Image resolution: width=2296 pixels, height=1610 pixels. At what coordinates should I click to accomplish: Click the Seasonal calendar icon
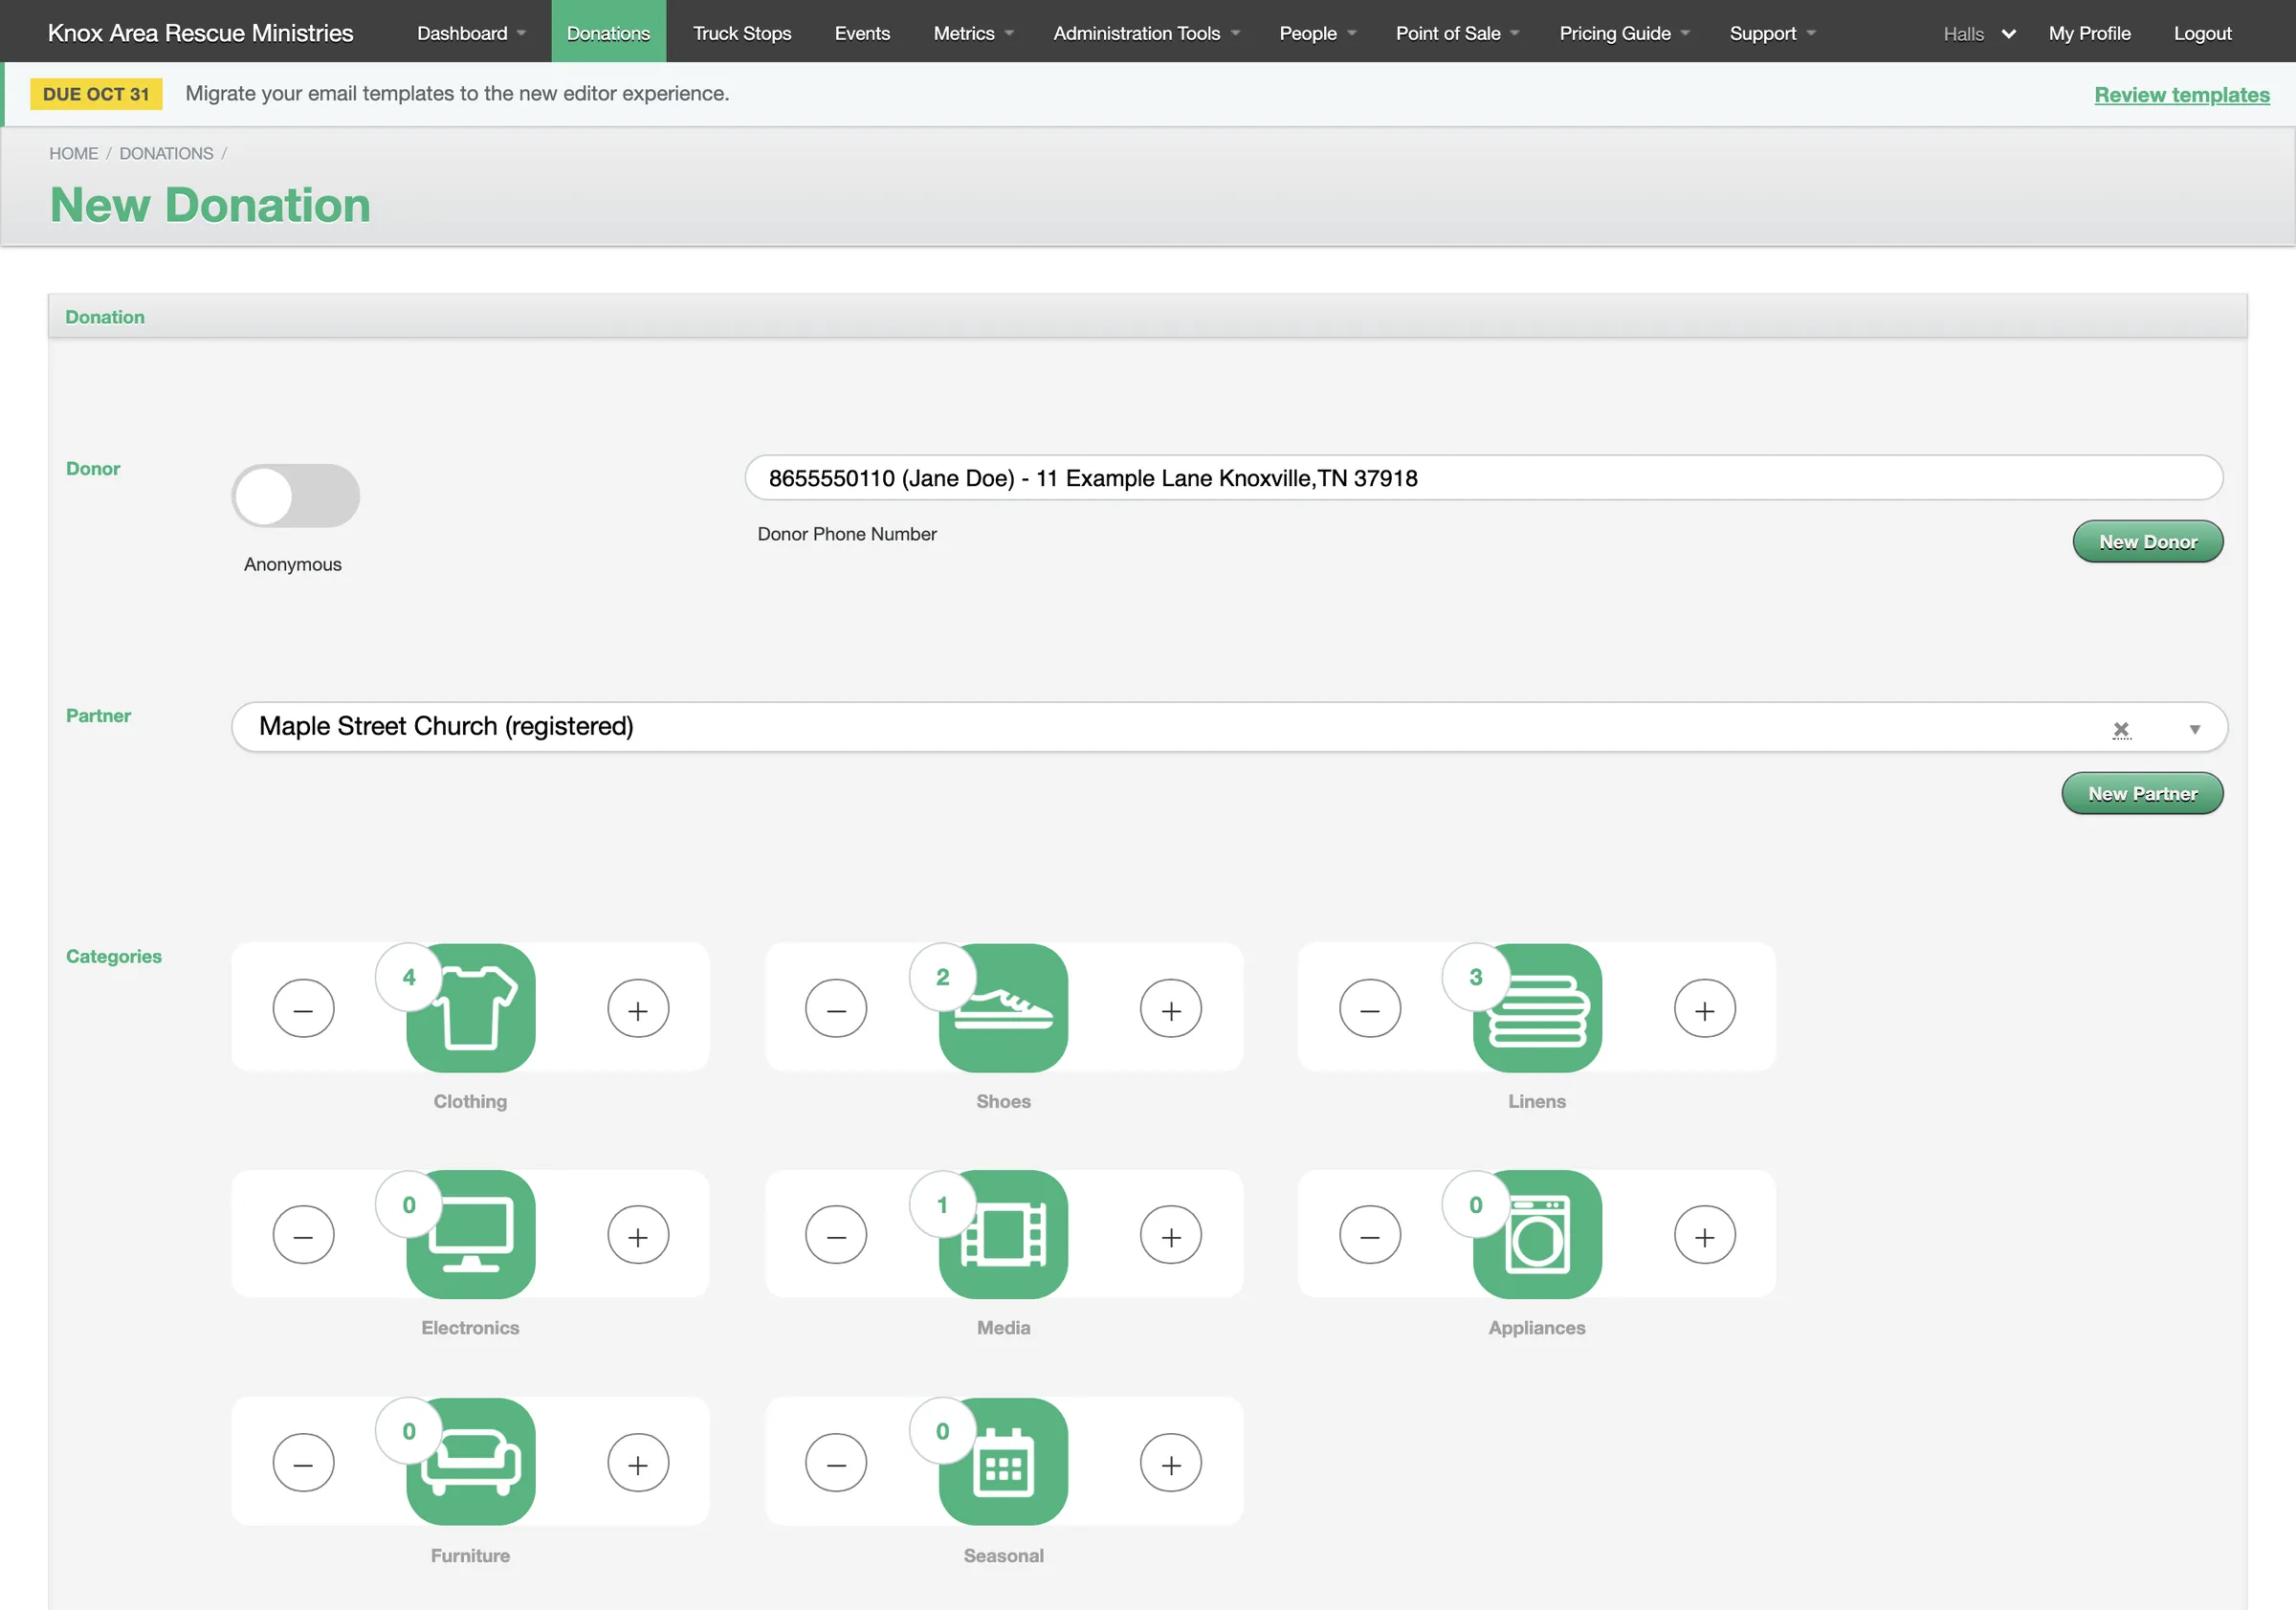1004,1461
